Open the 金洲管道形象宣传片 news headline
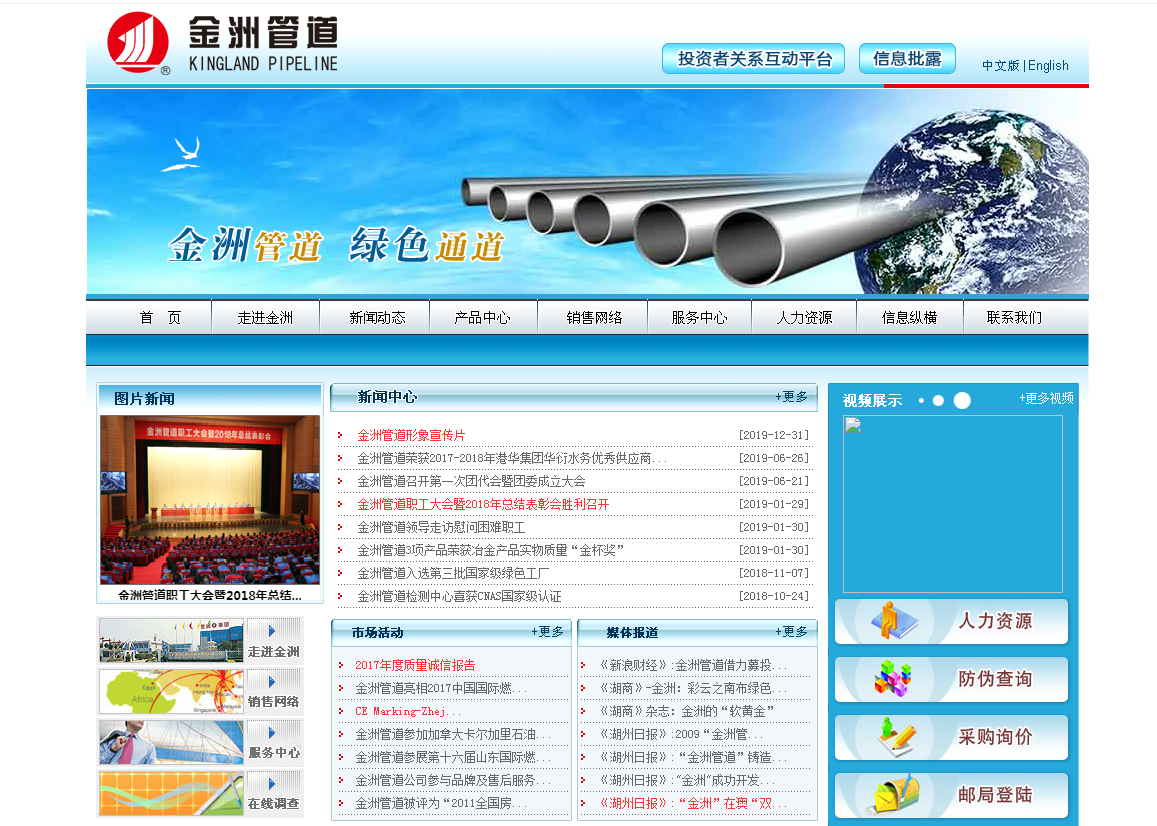The width and height of the screenshot is (1157, 826). pyautogui.click(x=411, y=435)
